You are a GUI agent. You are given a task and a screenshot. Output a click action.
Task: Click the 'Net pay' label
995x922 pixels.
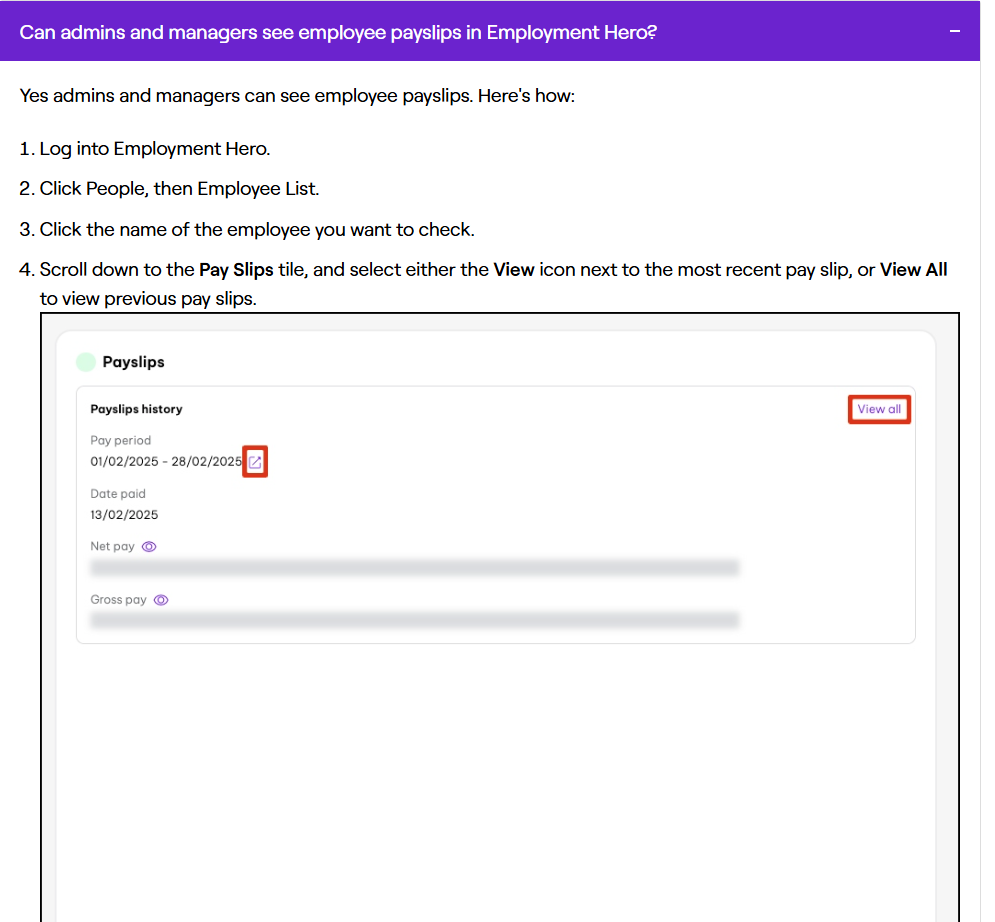(112, 546)
